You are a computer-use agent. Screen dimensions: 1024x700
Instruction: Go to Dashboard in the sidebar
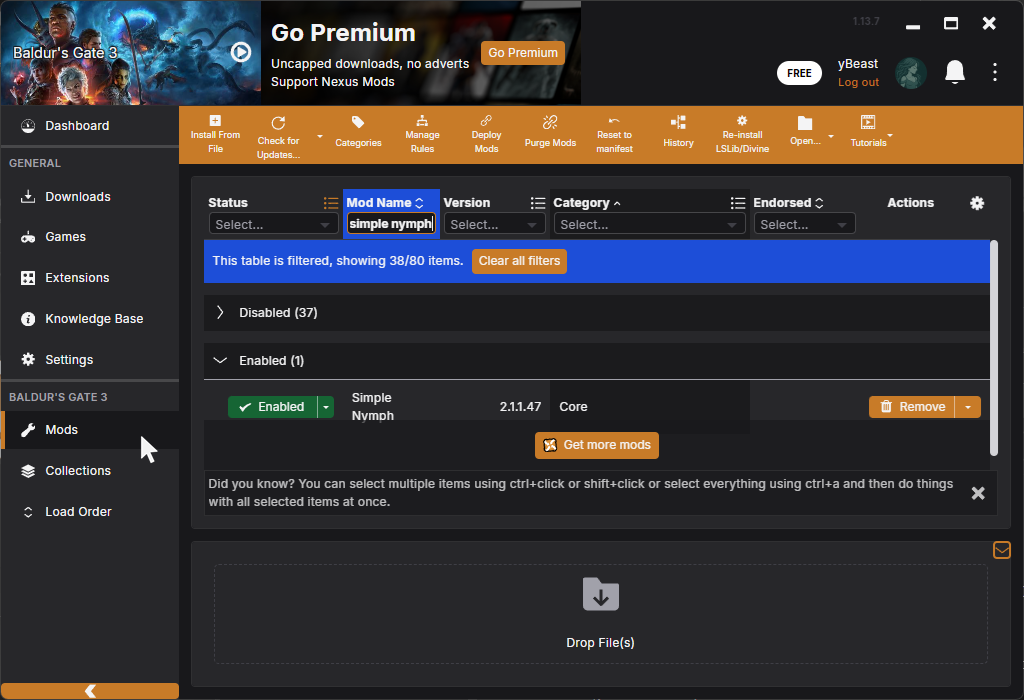tap(89, 126)
